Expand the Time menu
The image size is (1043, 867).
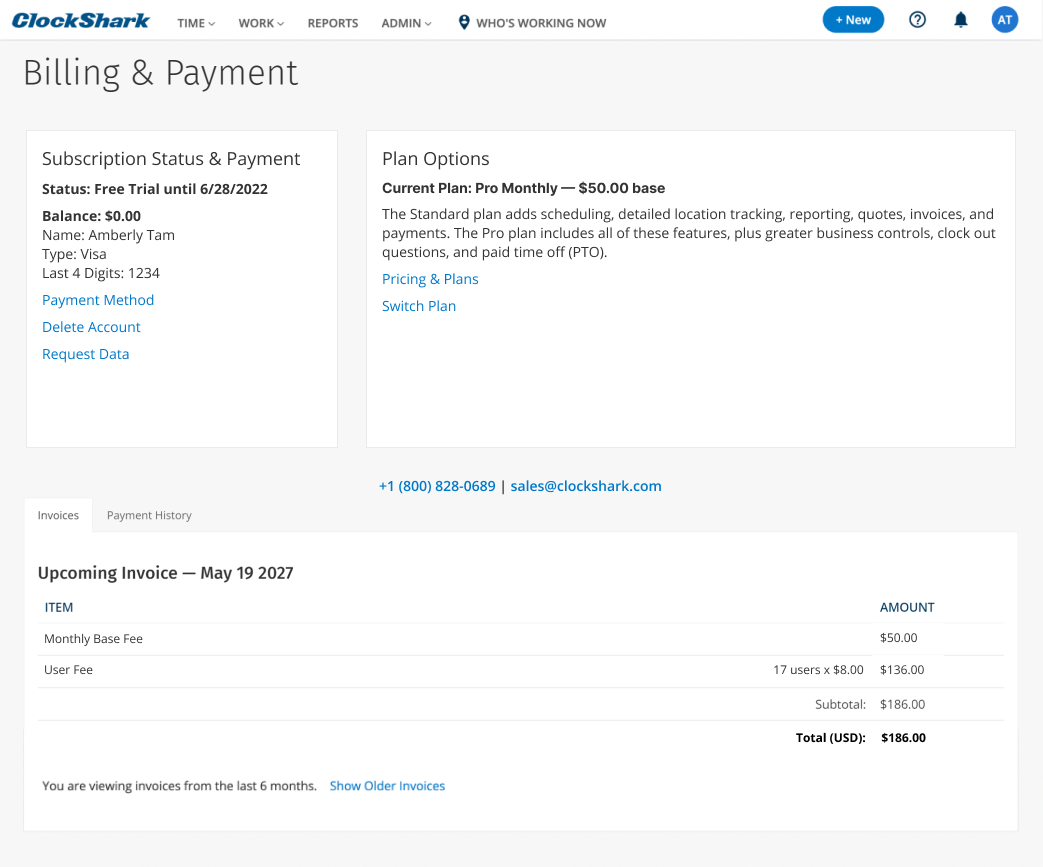[x=196, y=23]
